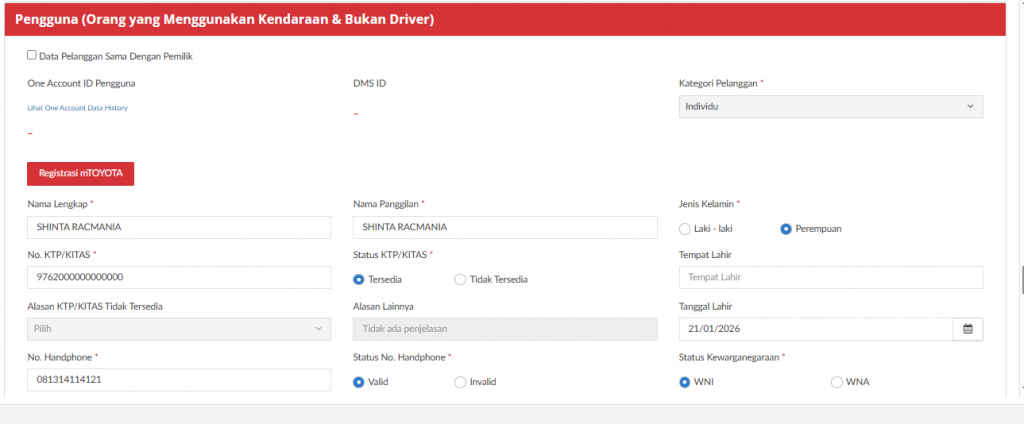Tick Data Pelanggan Sama Dengan Pemilik checkbox
This screenshot has height=424, width=1024.
pos(32,56)
